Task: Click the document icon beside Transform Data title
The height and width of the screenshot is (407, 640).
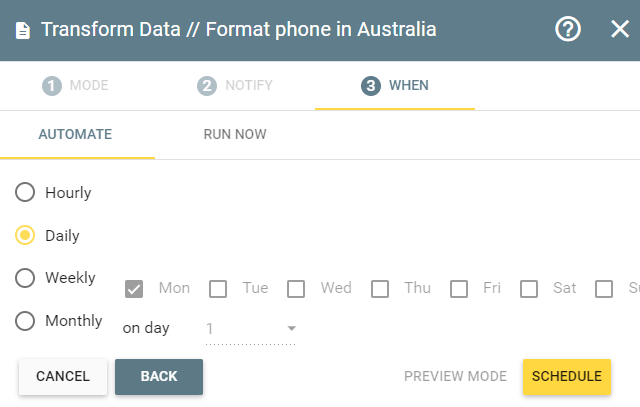Action: coord(22,31)
